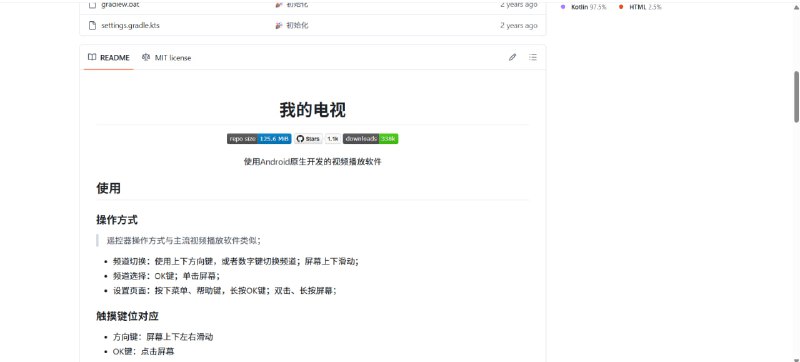Edit README with the pencil icon

512,57
